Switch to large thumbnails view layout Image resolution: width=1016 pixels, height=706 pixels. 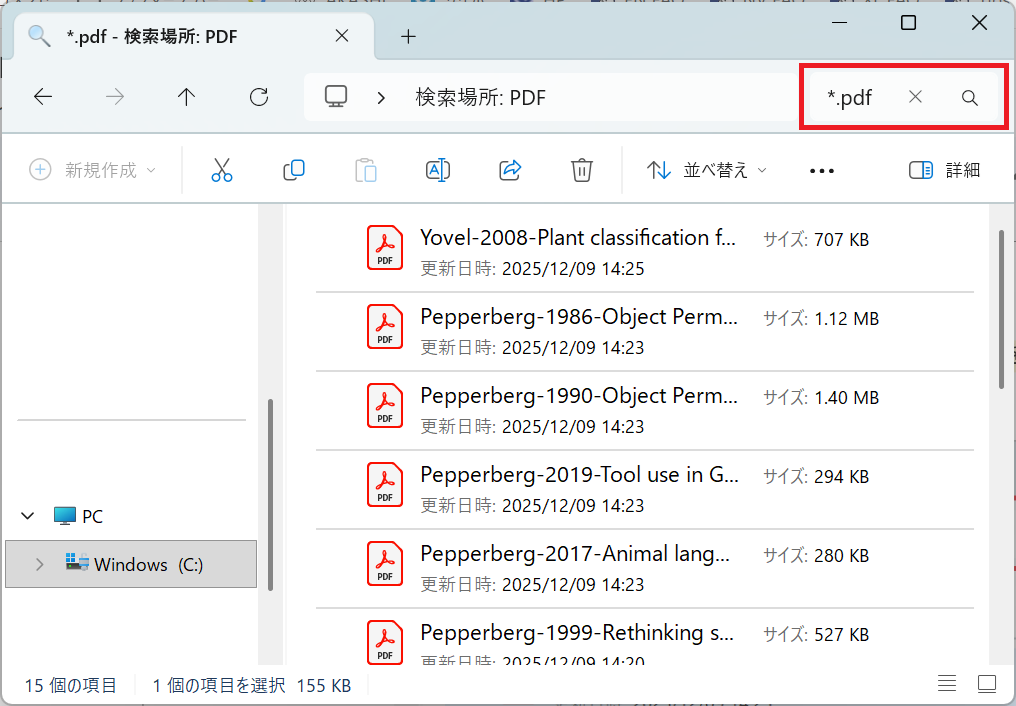click(x=987, y=685)
